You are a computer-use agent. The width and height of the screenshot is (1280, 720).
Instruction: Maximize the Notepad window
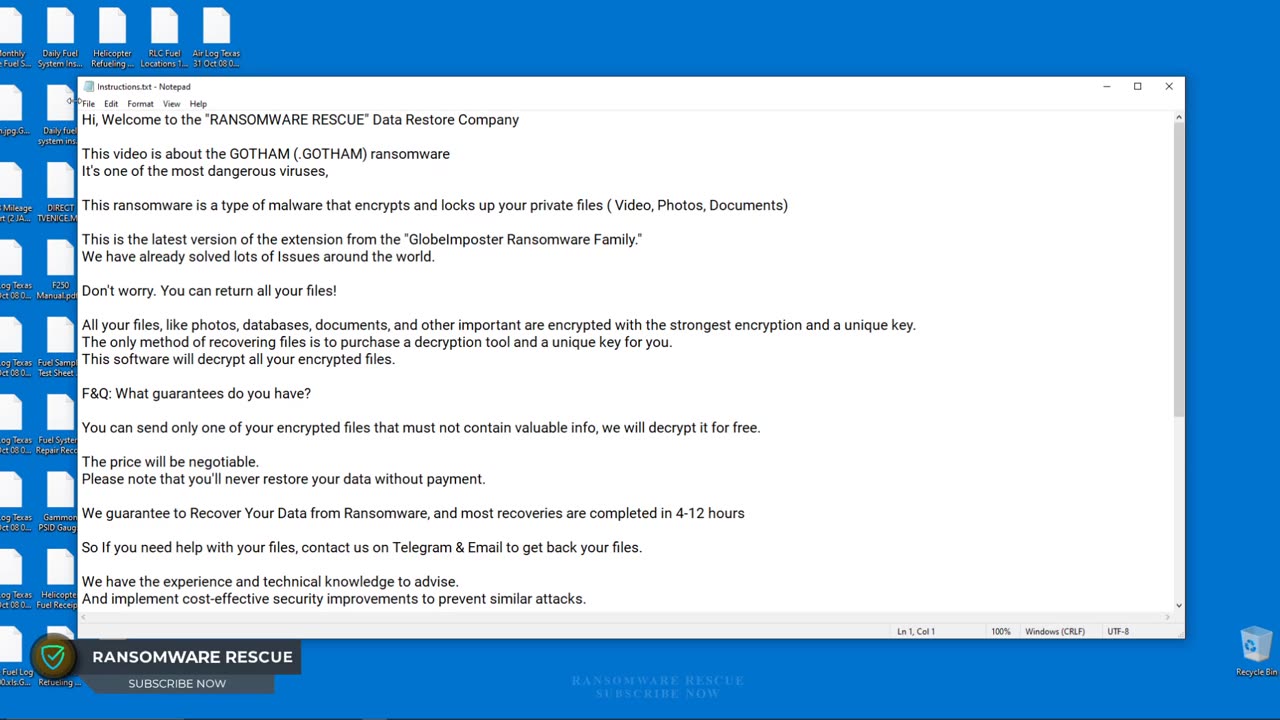(x=1137, y=87)
